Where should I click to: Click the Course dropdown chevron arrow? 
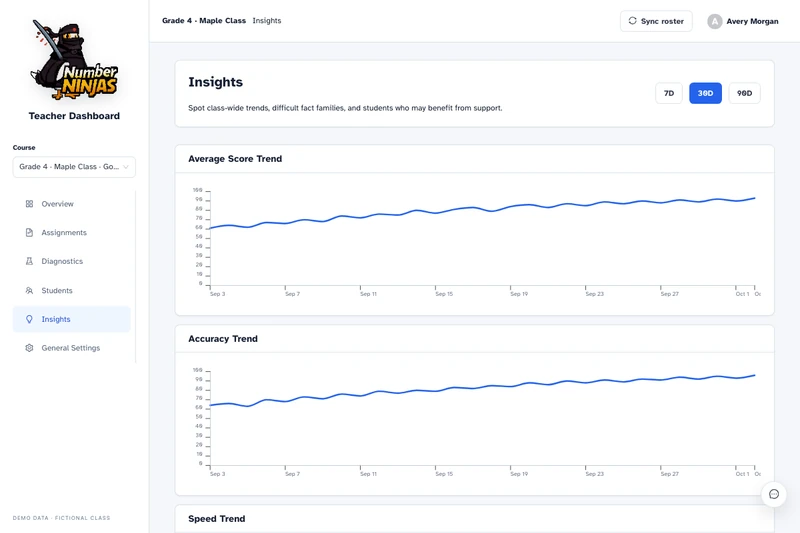point(126,167)
